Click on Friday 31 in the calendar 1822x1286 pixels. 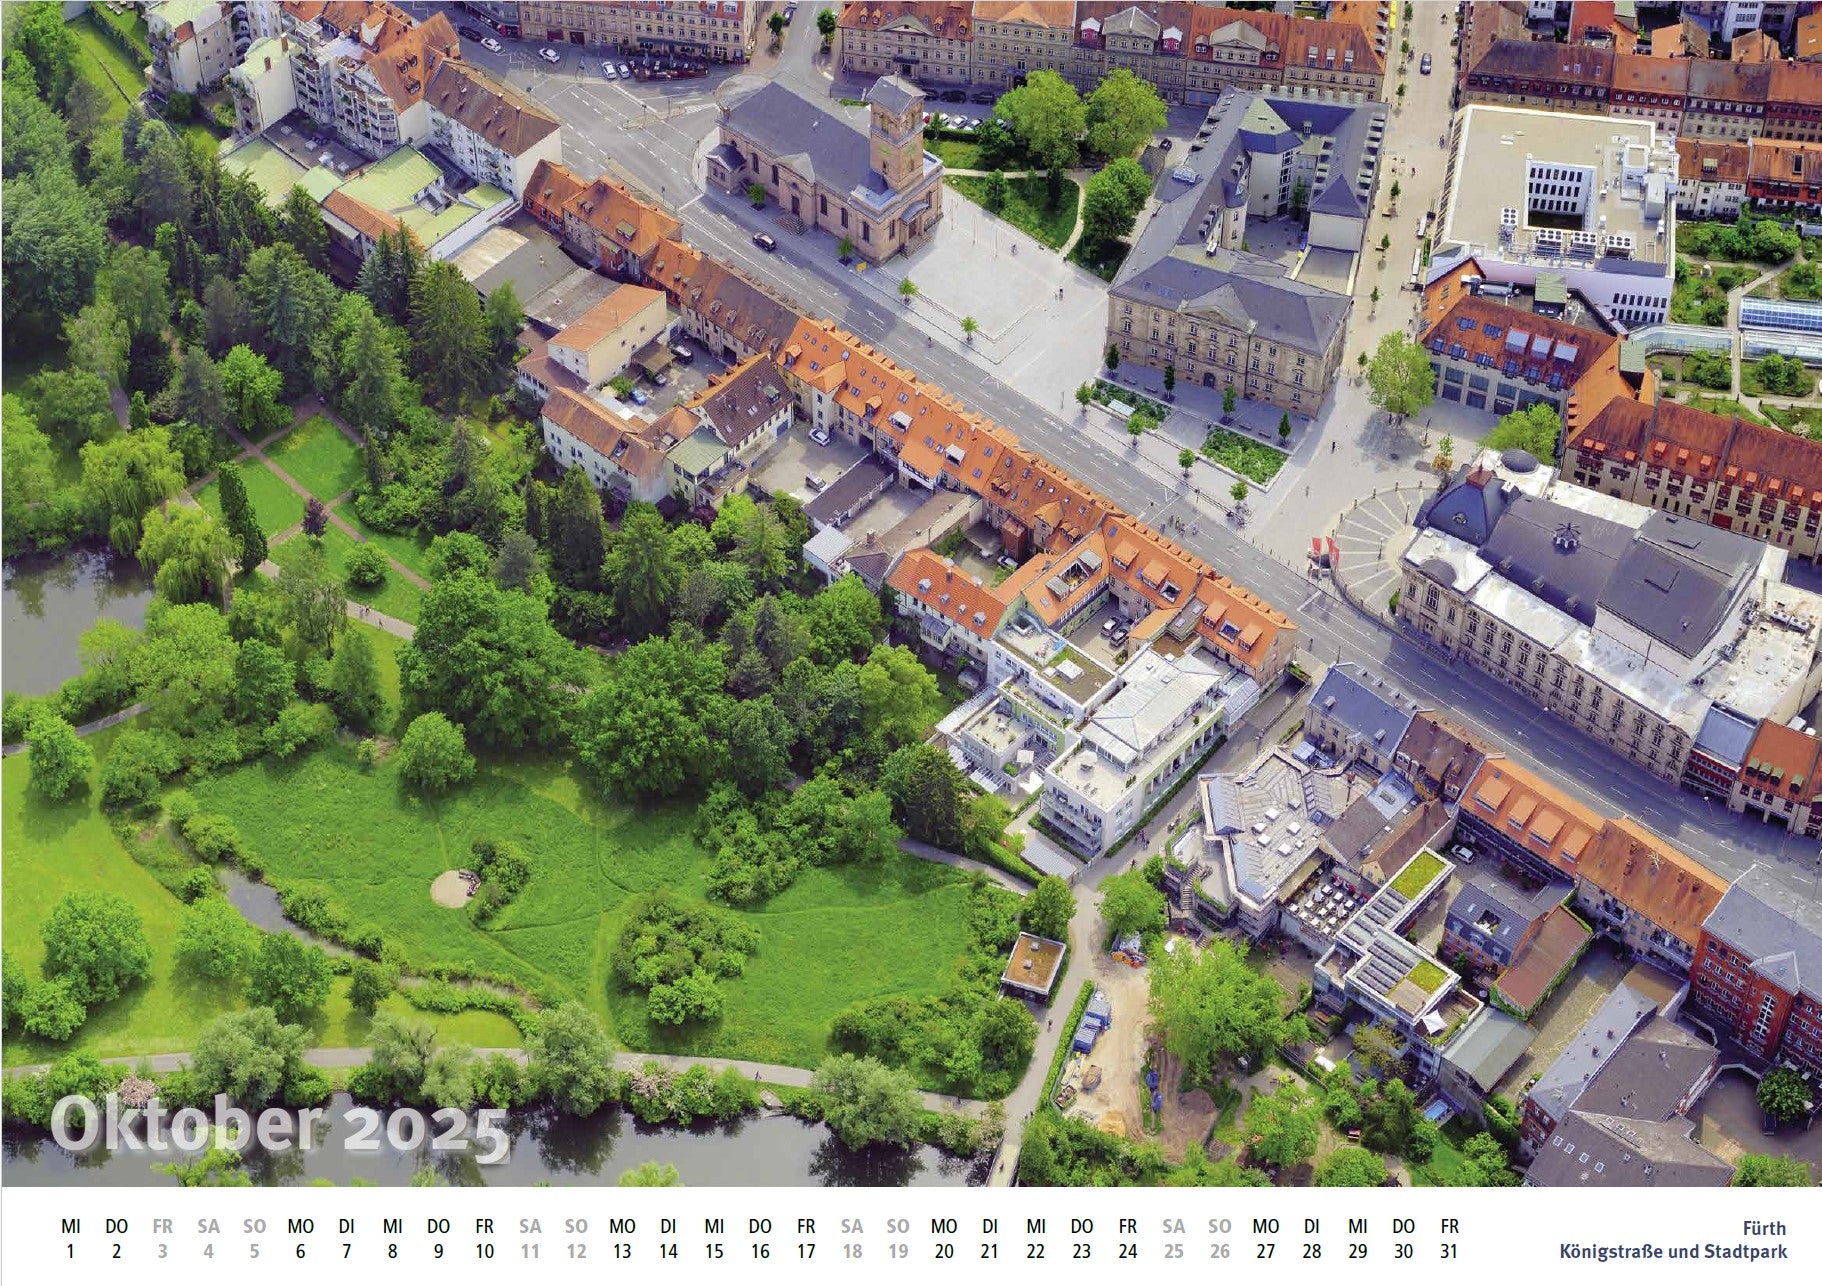pyautogui.click(x=1449, y=1239)
